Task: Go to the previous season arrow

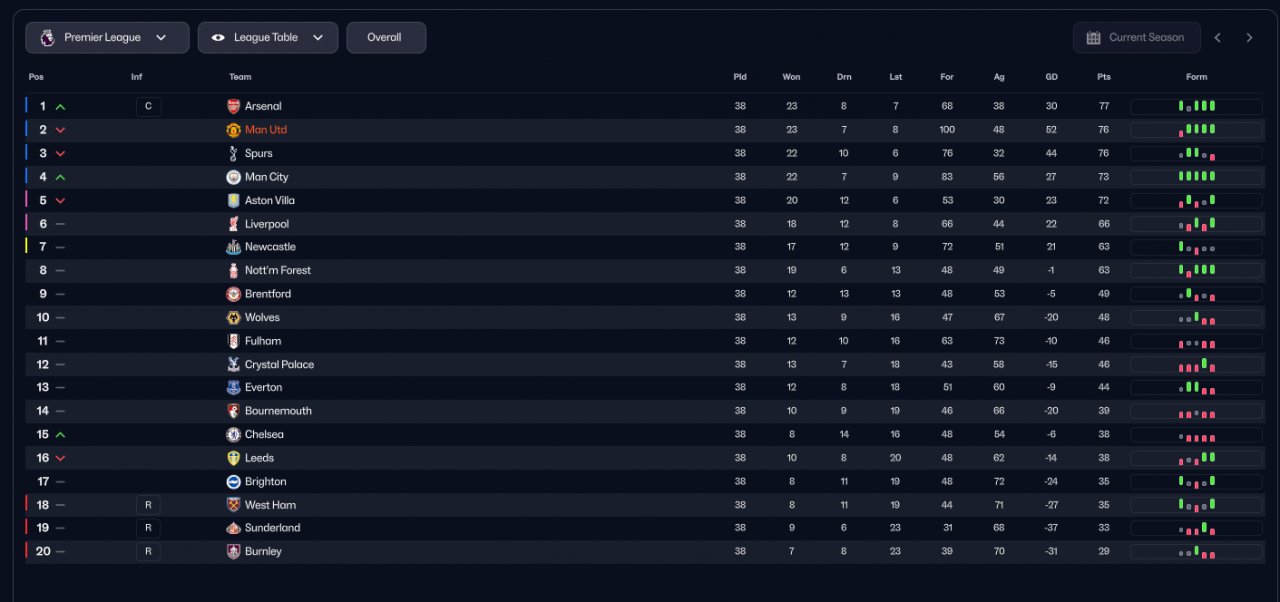Action: [1217, 38]
